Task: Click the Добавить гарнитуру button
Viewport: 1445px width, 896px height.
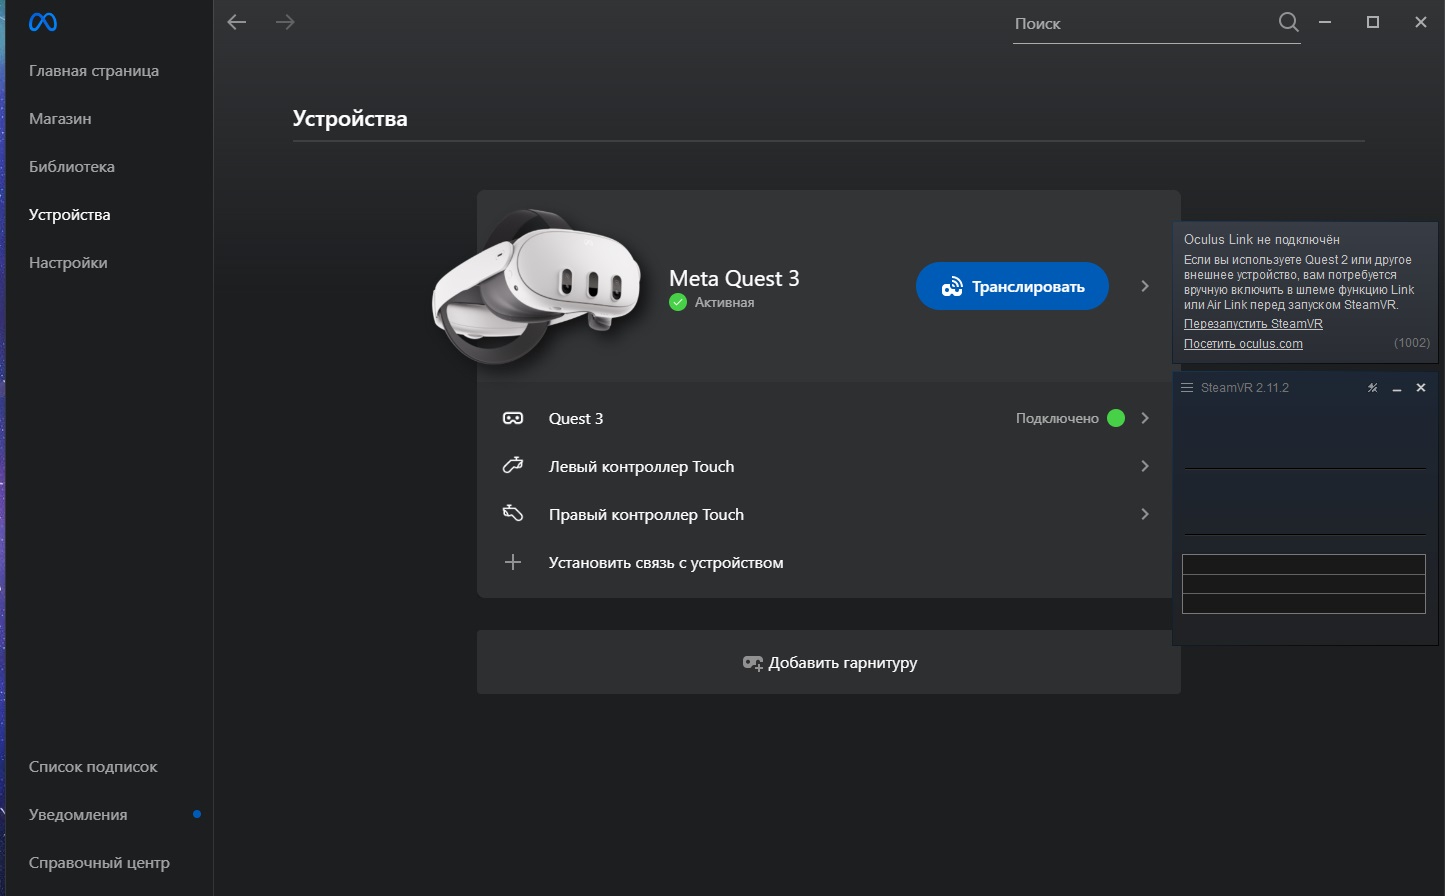Action: coord(829,662)
